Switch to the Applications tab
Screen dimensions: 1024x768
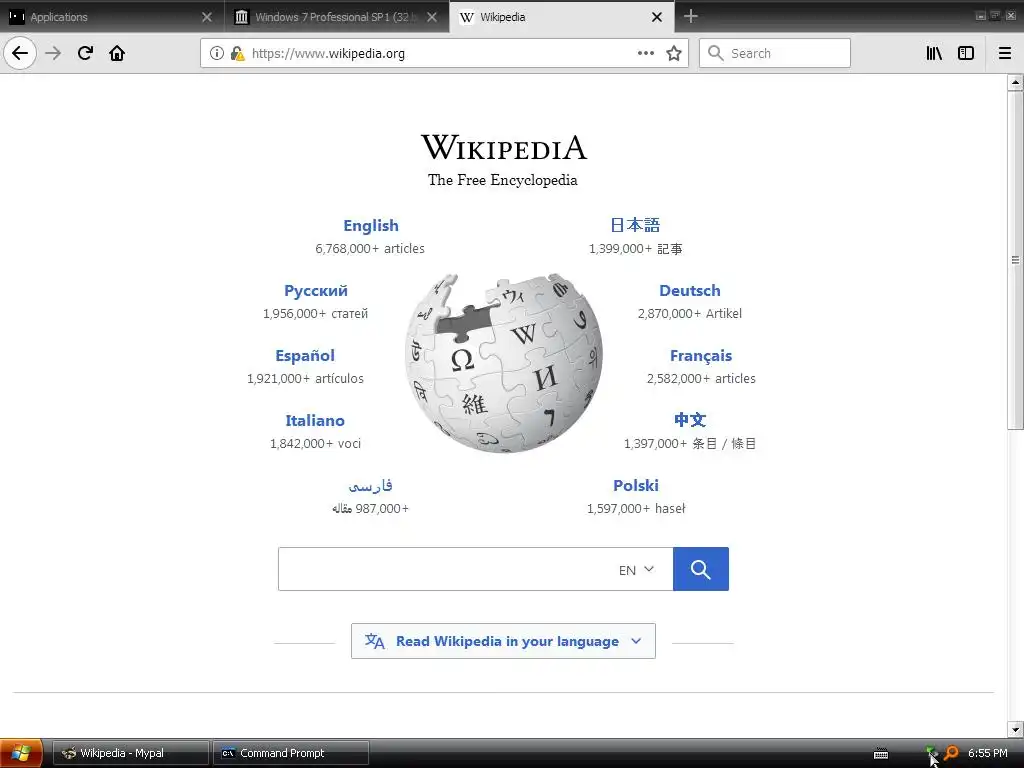click(x=112, y=17)
